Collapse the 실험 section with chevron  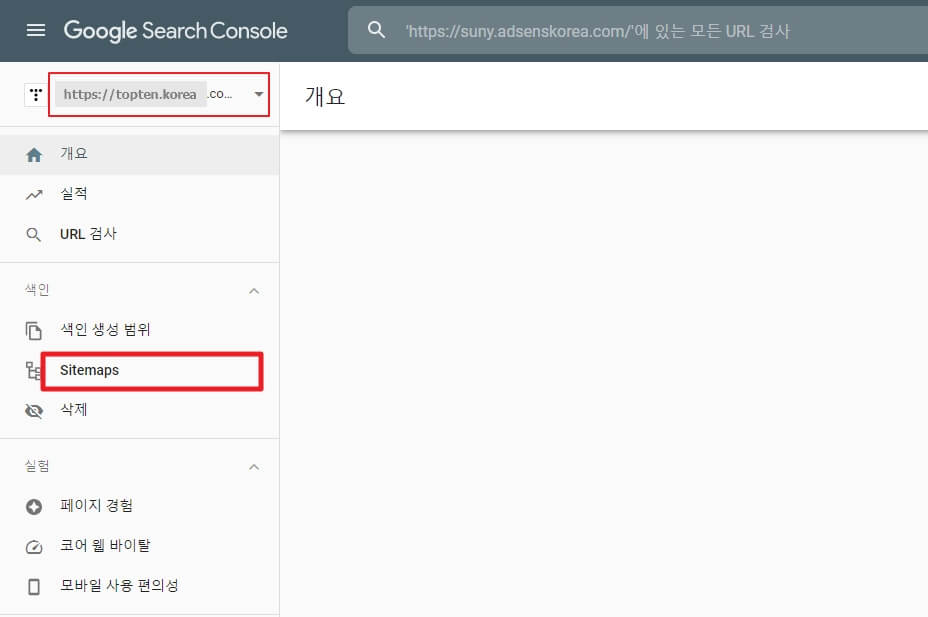pyautogui.click(x=254, y=467)
